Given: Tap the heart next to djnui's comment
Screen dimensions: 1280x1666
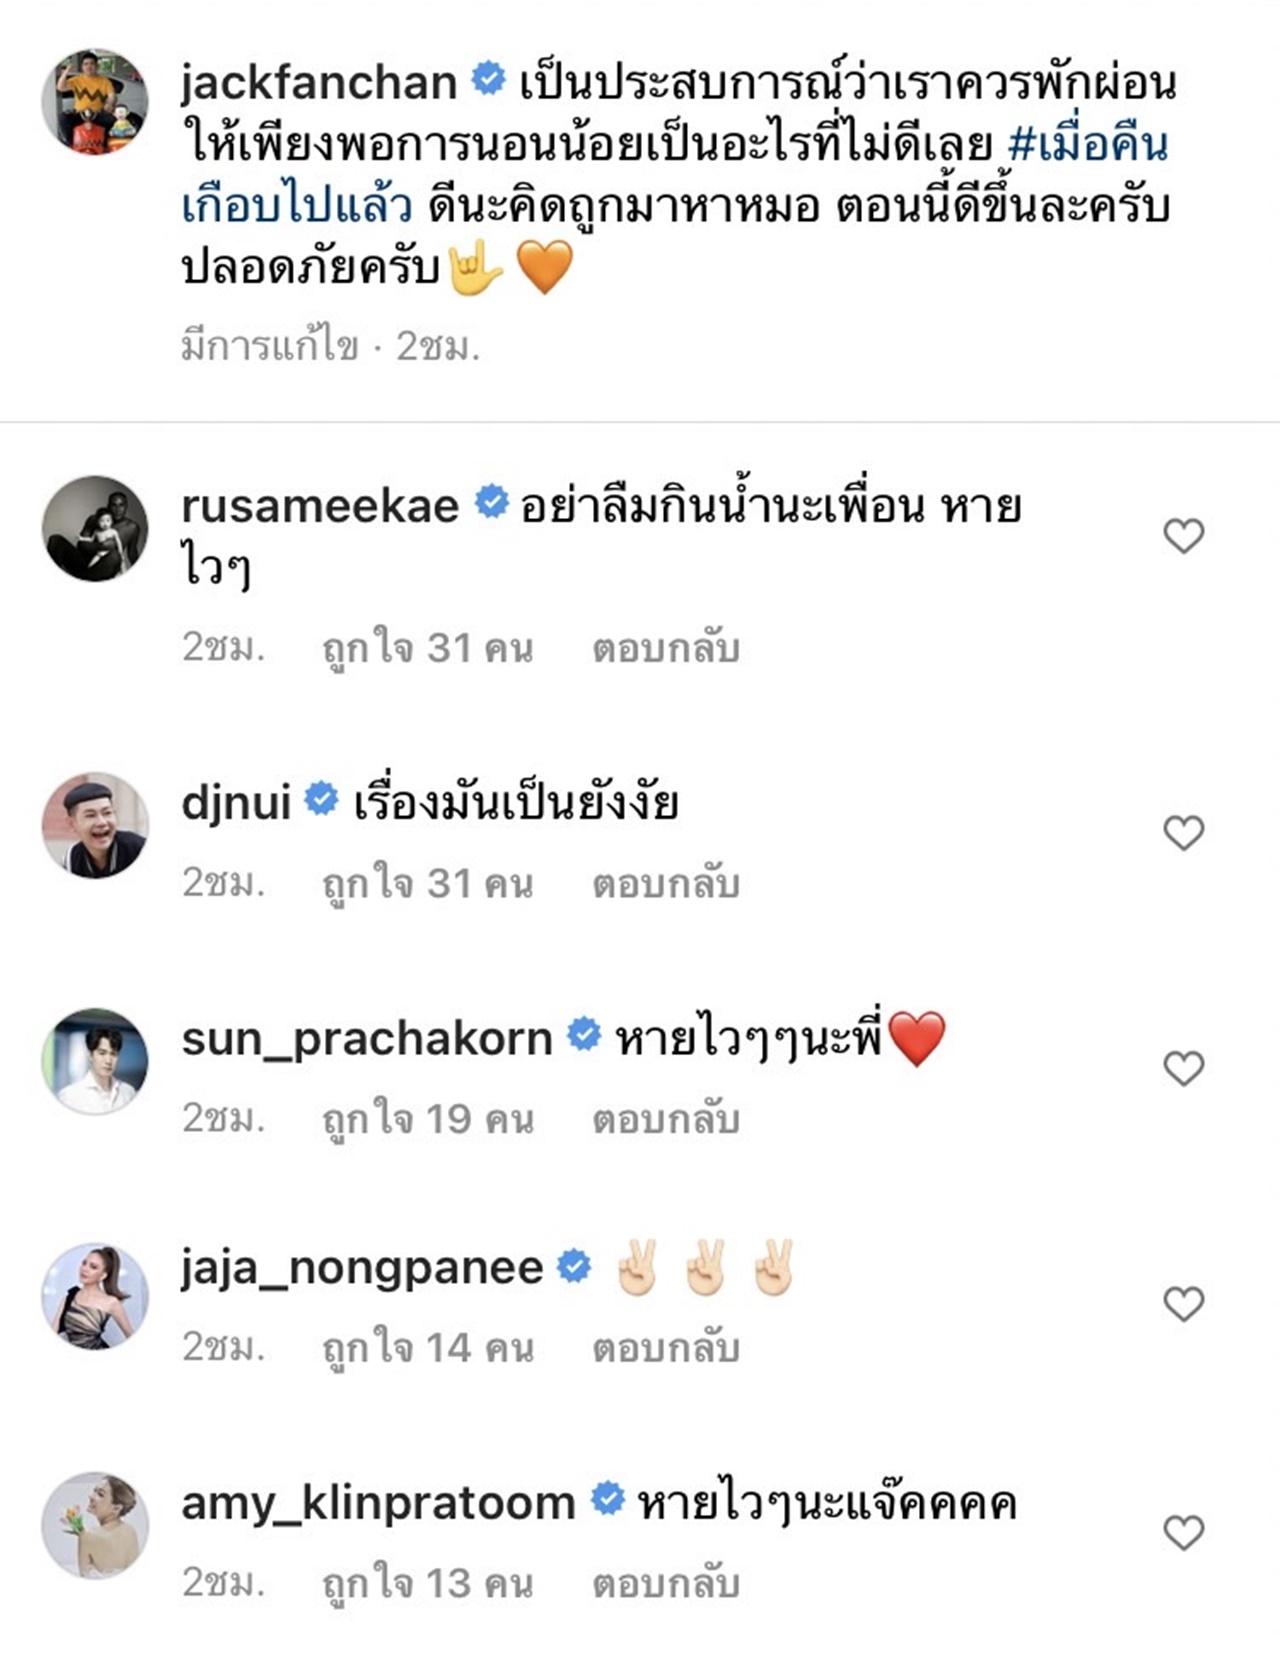Looking at the screenshot, I should pyautogui.click(x=1183, y=832).
